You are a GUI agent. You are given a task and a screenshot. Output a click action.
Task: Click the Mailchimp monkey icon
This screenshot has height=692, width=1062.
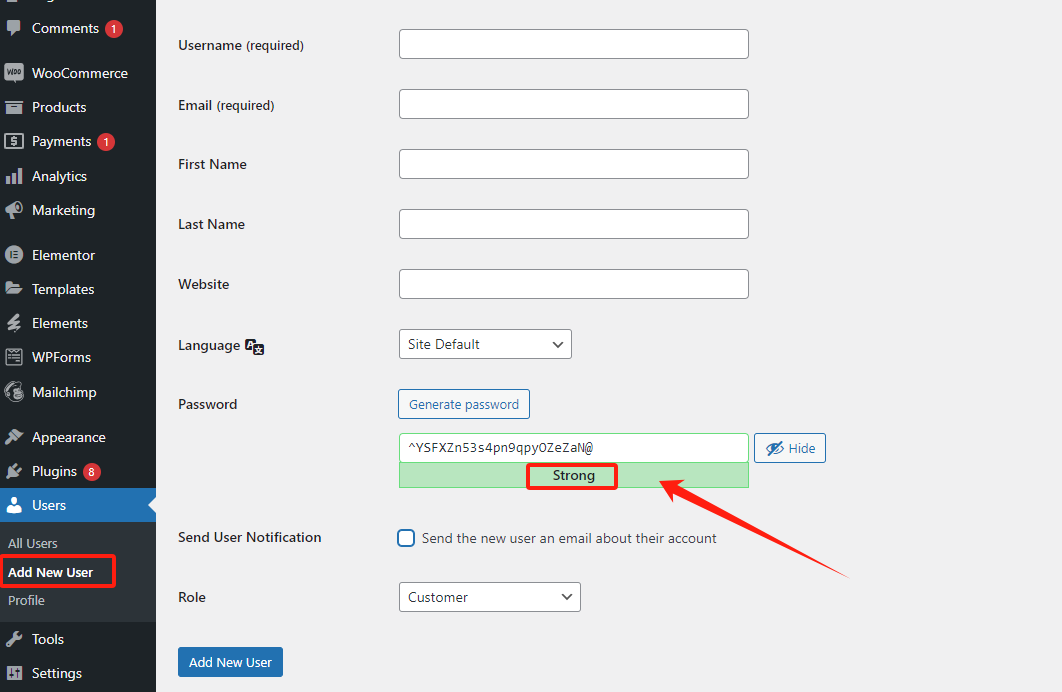(x=14, y=392)
